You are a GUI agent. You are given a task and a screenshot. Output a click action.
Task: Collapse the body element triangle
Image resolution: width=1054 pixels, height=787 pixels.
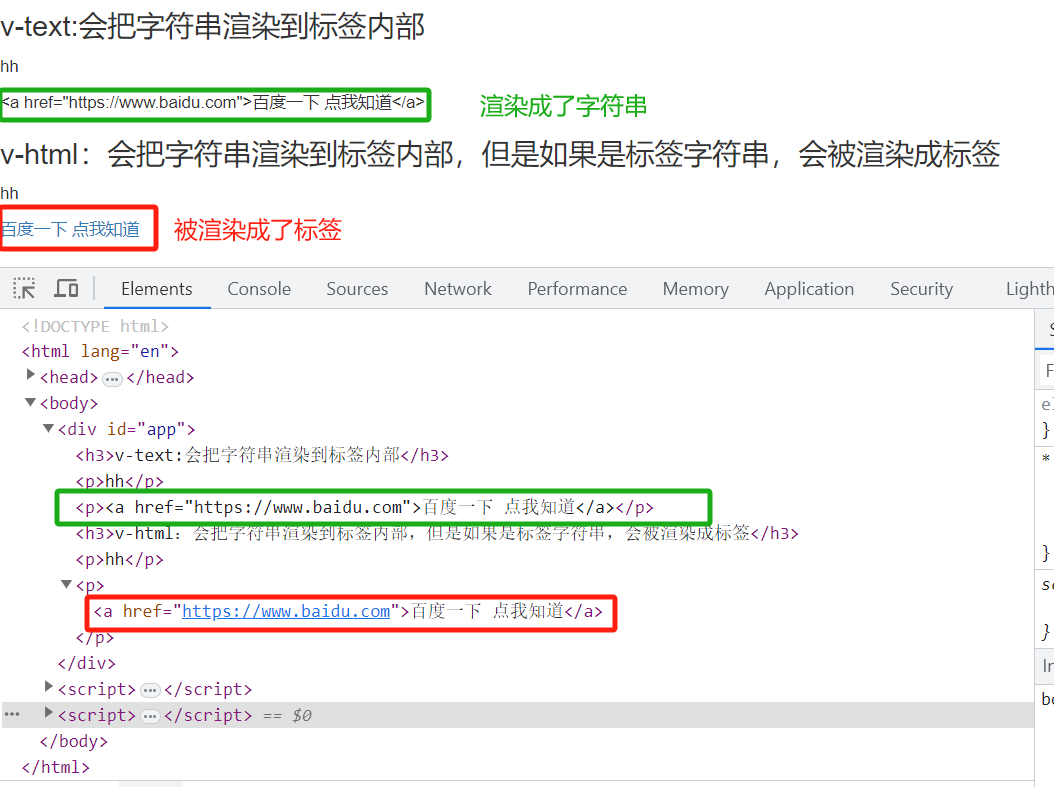(30, 402)
